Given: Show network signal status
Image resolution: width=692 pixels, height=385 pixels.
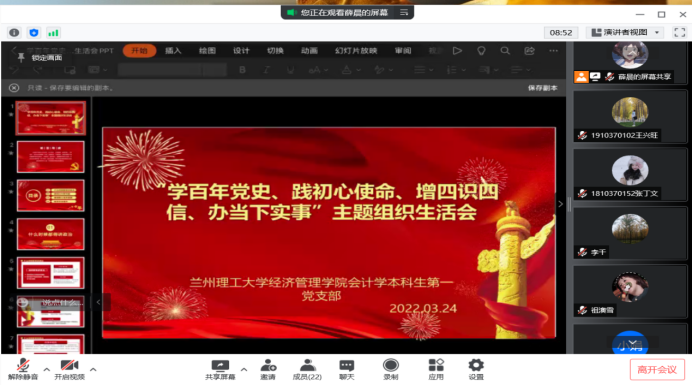Looking at the screenshot, I should pos(53,33).
